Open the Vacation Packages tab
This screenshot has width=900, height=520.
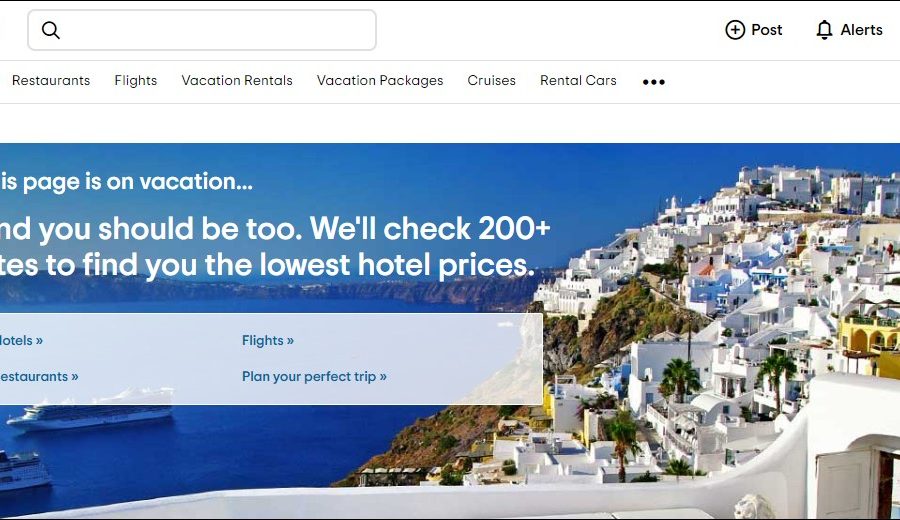380,80
